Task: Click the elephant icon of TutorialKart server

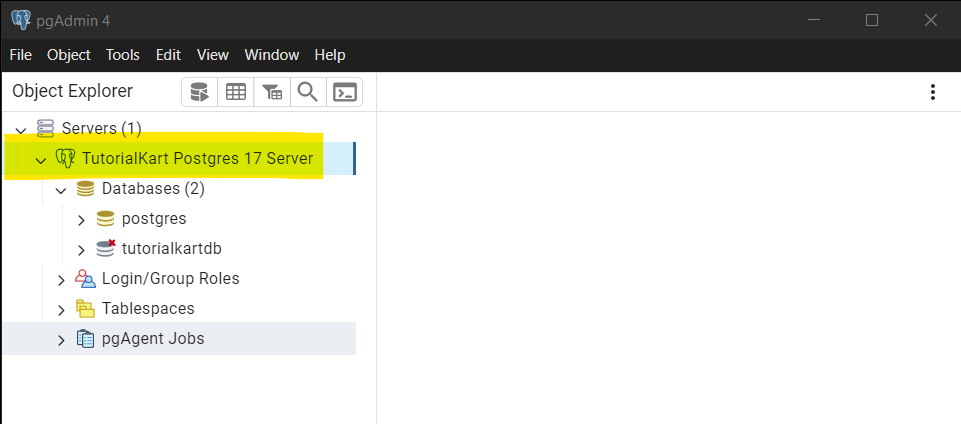Action: point(64,159)
